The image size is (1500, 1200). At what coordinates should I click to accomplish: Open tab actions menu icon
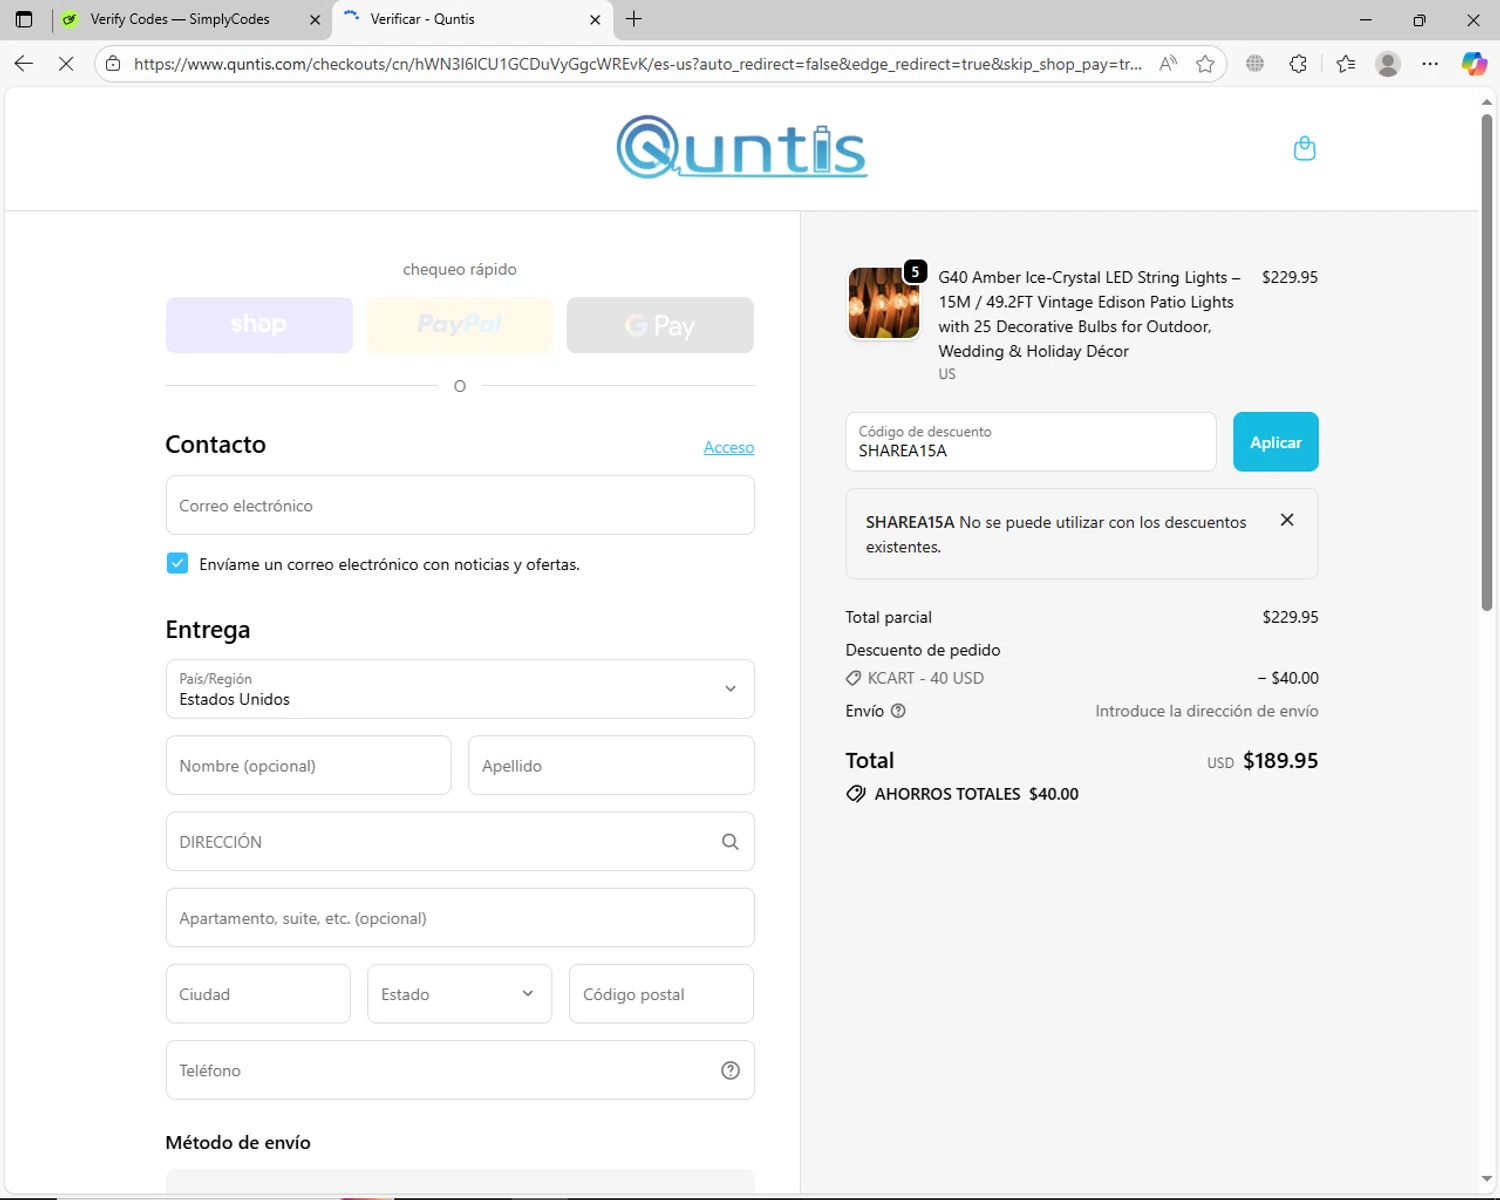[24, 19]
